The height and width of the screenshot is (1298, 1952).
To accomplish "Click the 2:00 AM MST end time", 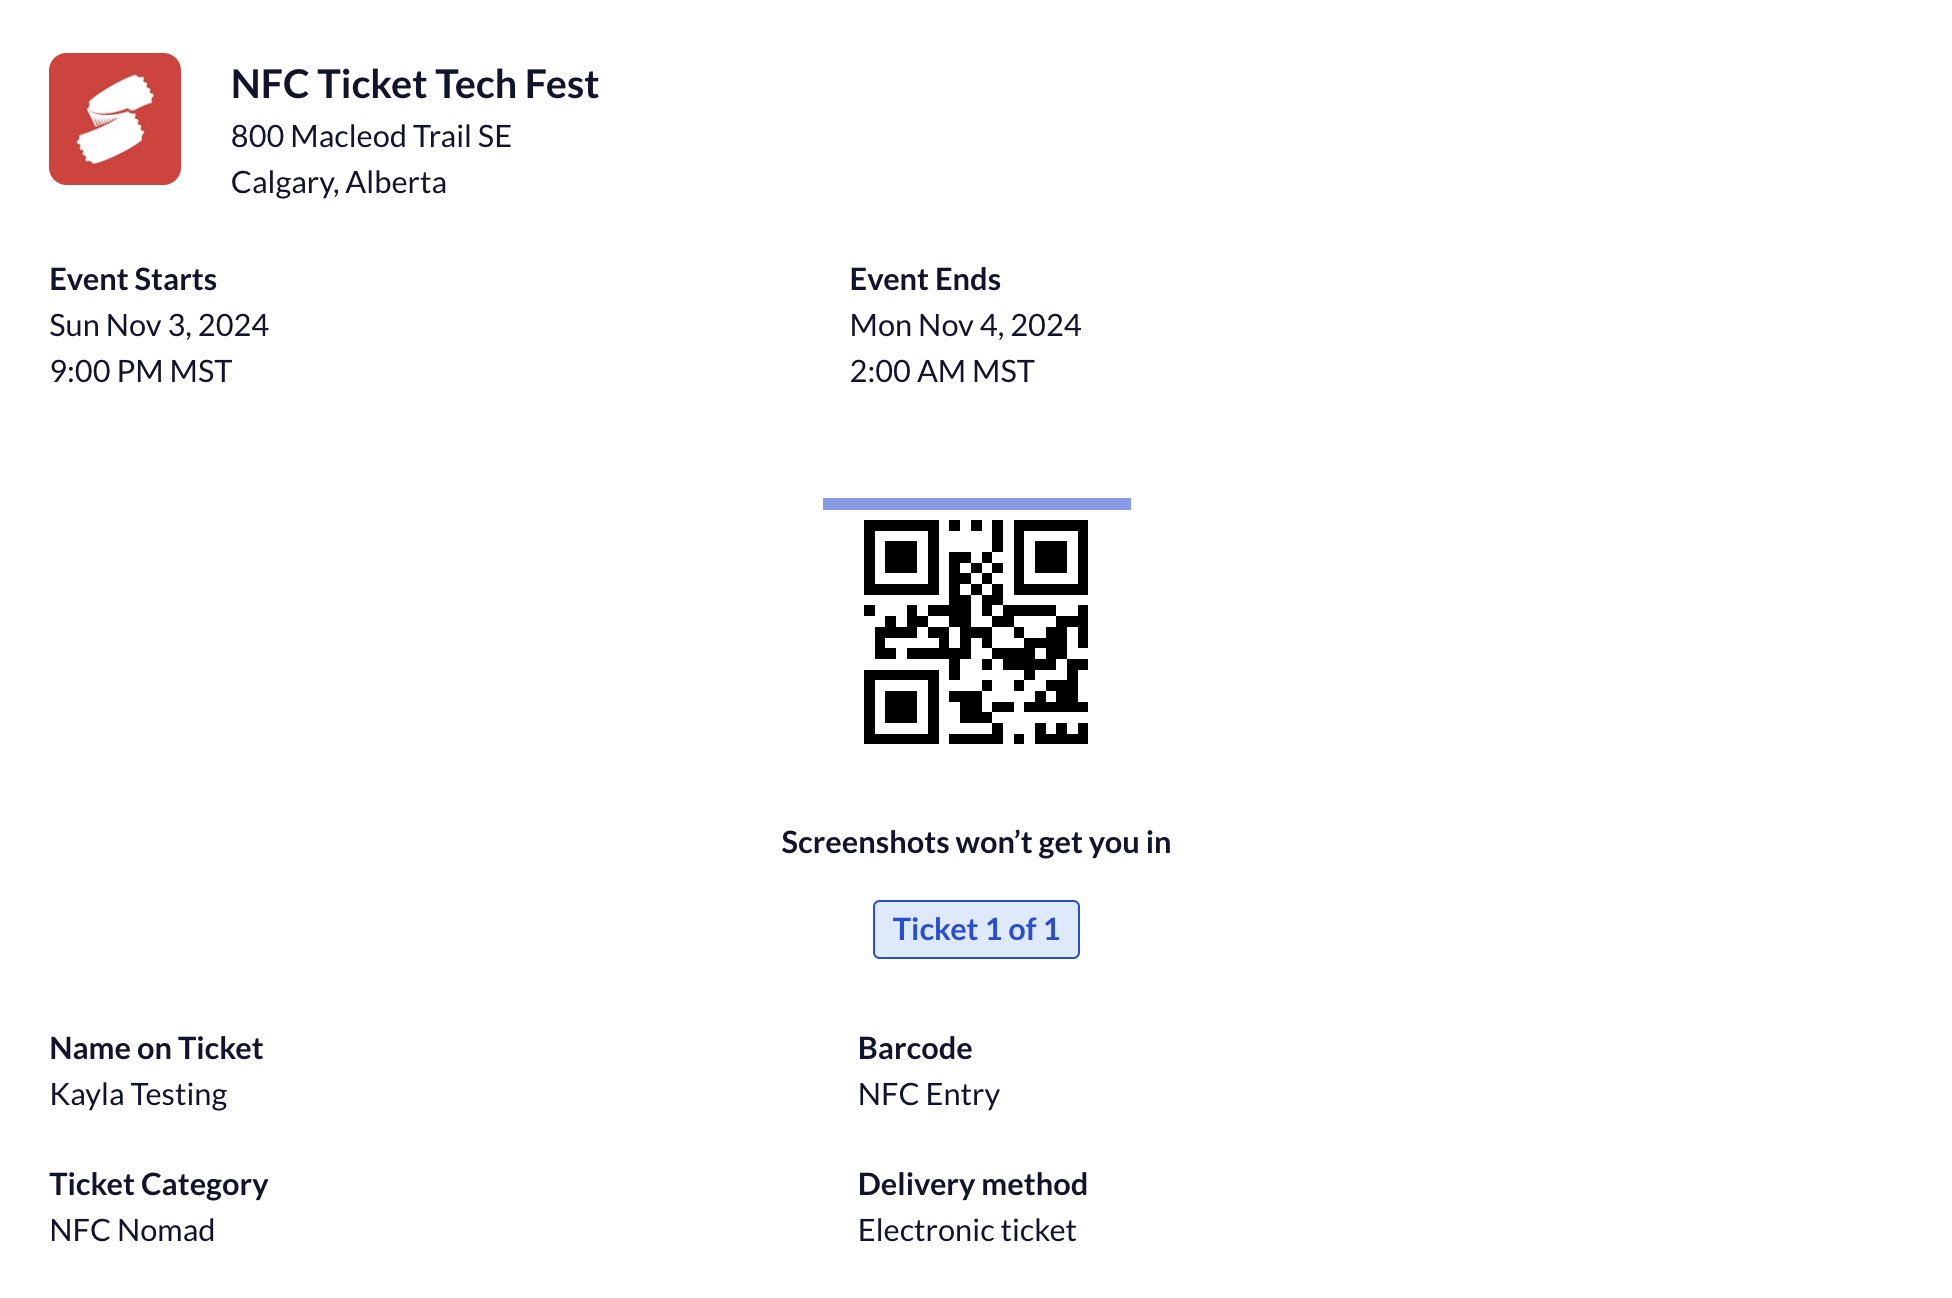I will click(x=942, y=371).
